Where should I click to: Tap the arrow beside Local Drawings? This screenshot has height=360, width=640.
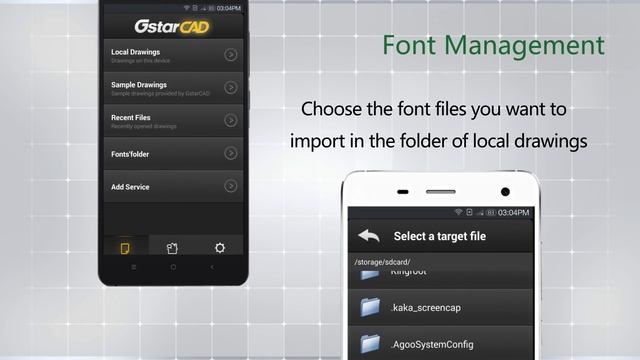[x=231, y=55]
